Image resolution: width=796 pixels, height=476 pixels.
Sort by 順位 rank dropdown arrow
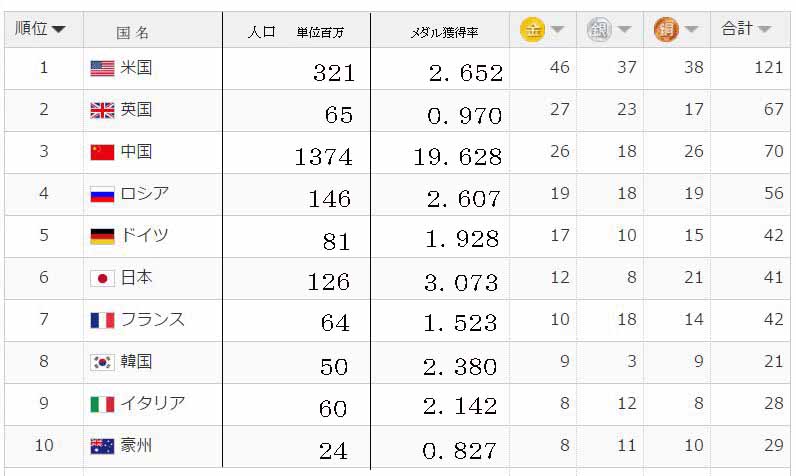tap(59, 30)
